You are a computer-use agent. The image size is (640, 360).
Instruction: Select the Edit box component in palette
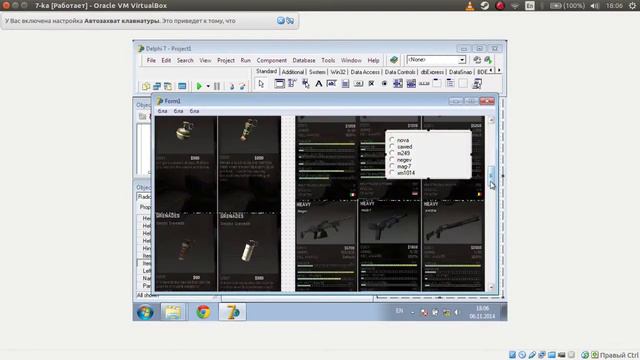click(331, 84)
